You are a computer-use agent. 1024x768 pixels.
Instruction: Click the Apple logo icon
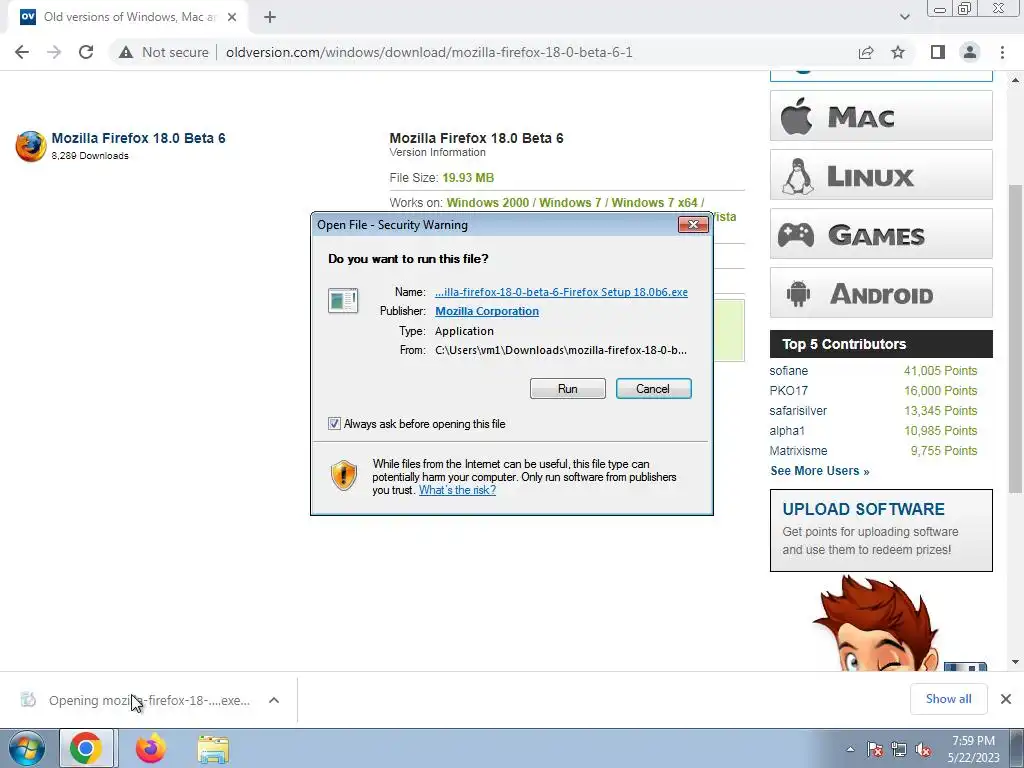(x=797, y=116)
